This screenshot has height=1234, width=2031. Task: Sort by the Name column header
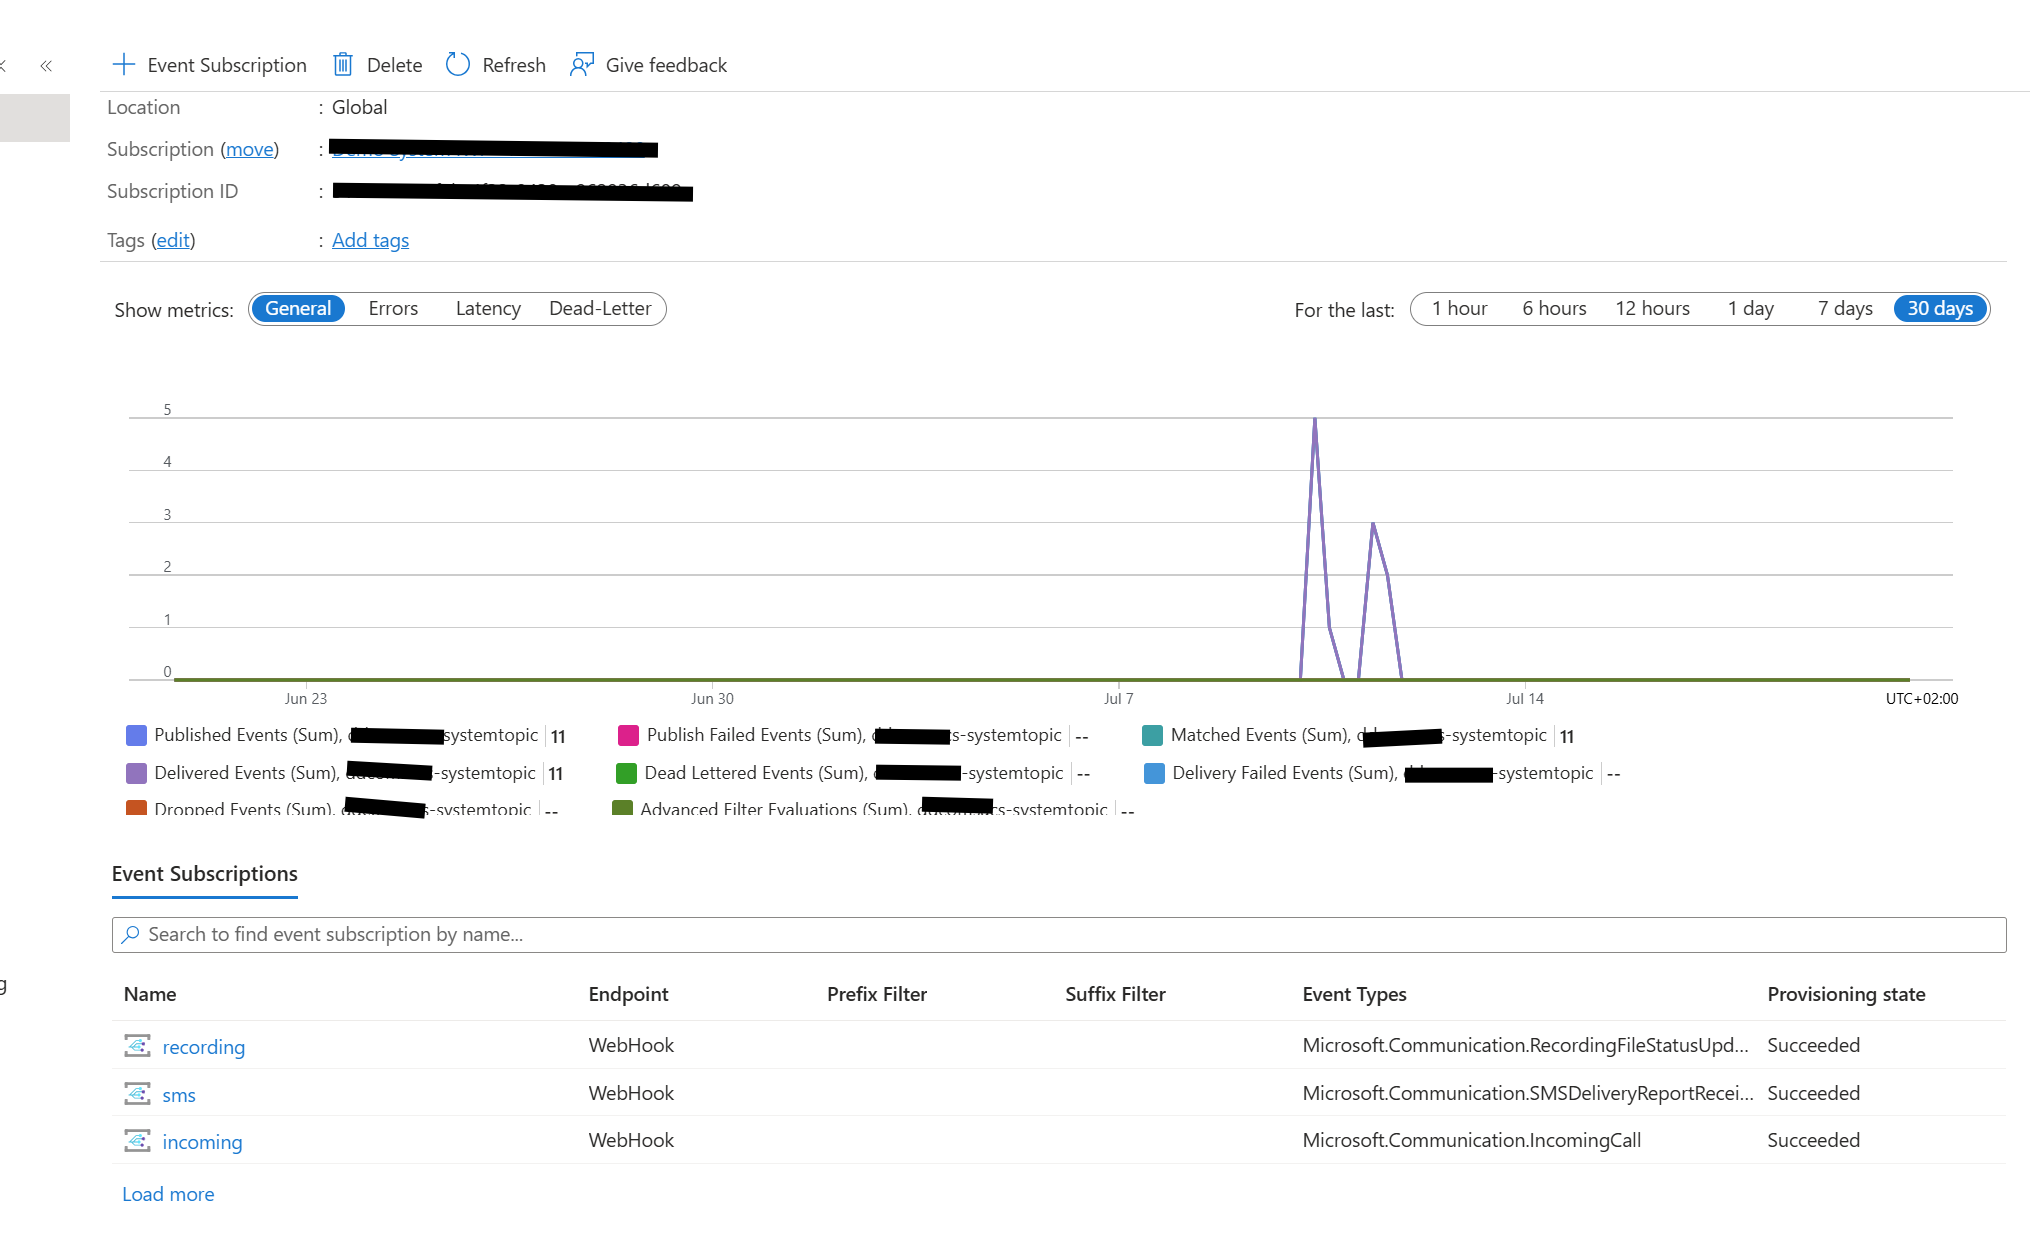(150, 994)
